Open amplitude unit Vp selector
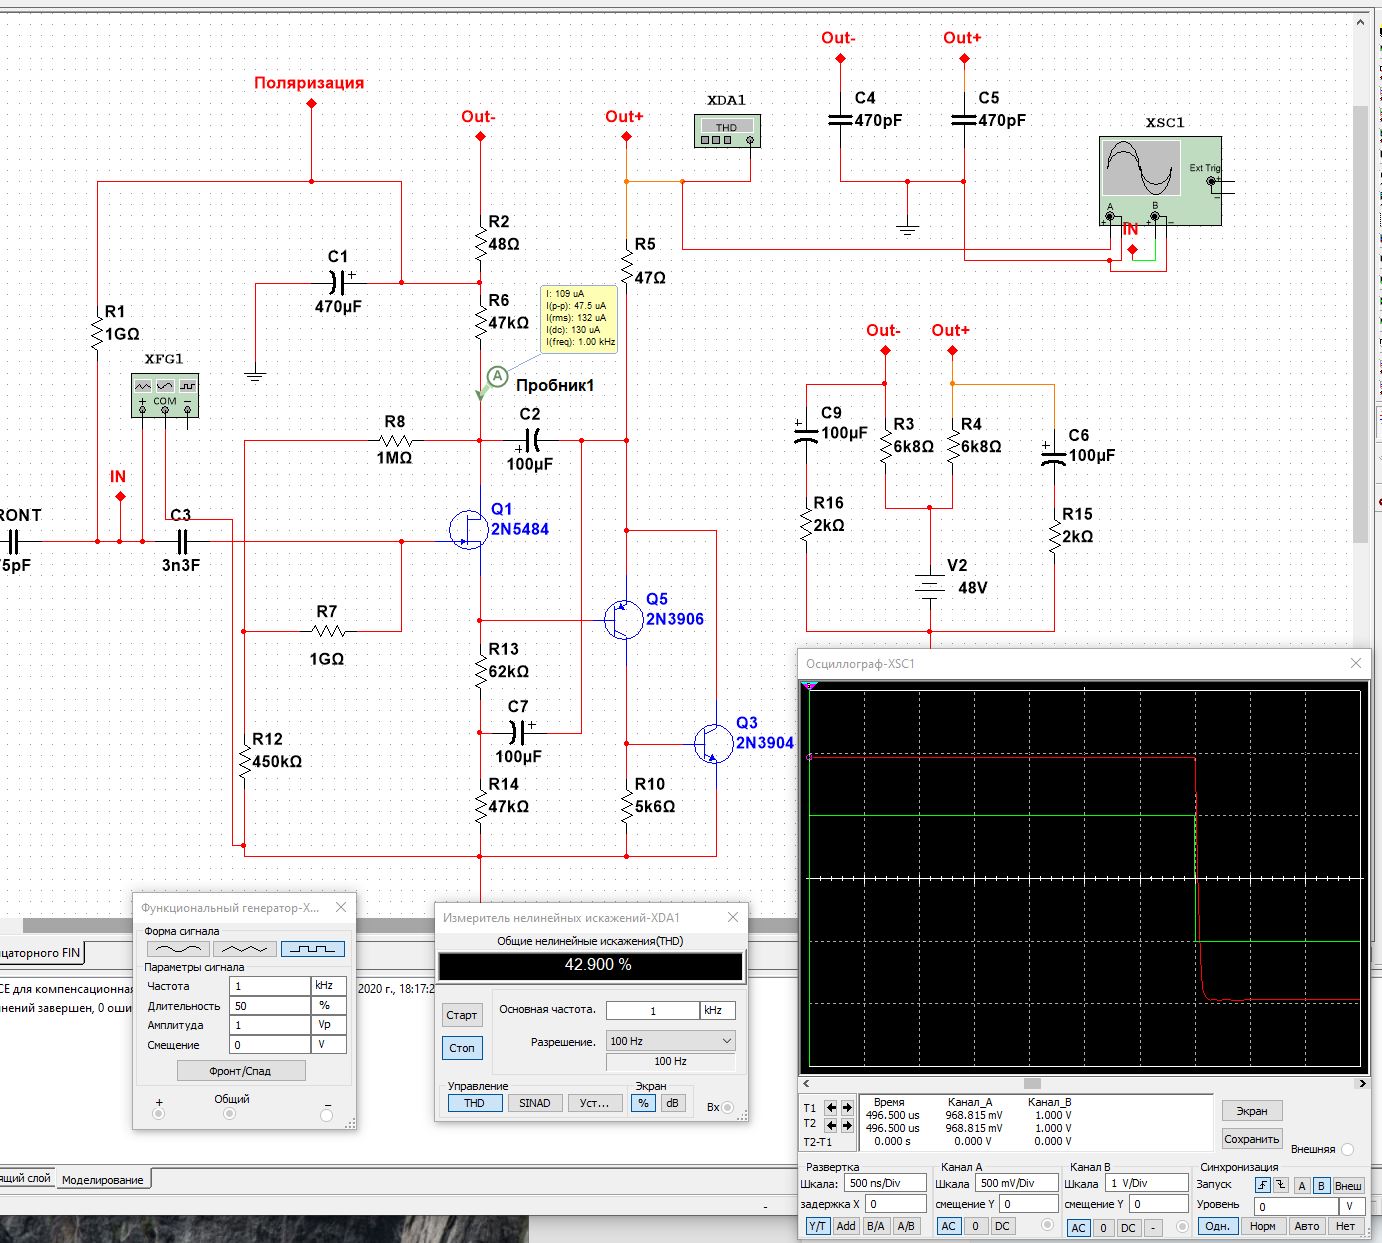The image size is (1382, 1243). (x=329, y=1025)
